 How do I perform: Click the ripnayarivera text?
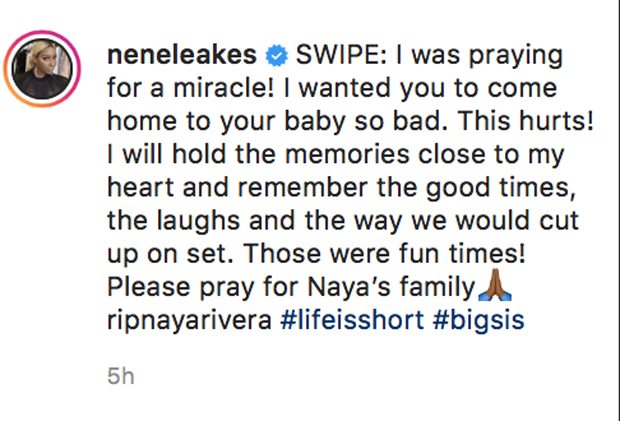pos(189,321)
